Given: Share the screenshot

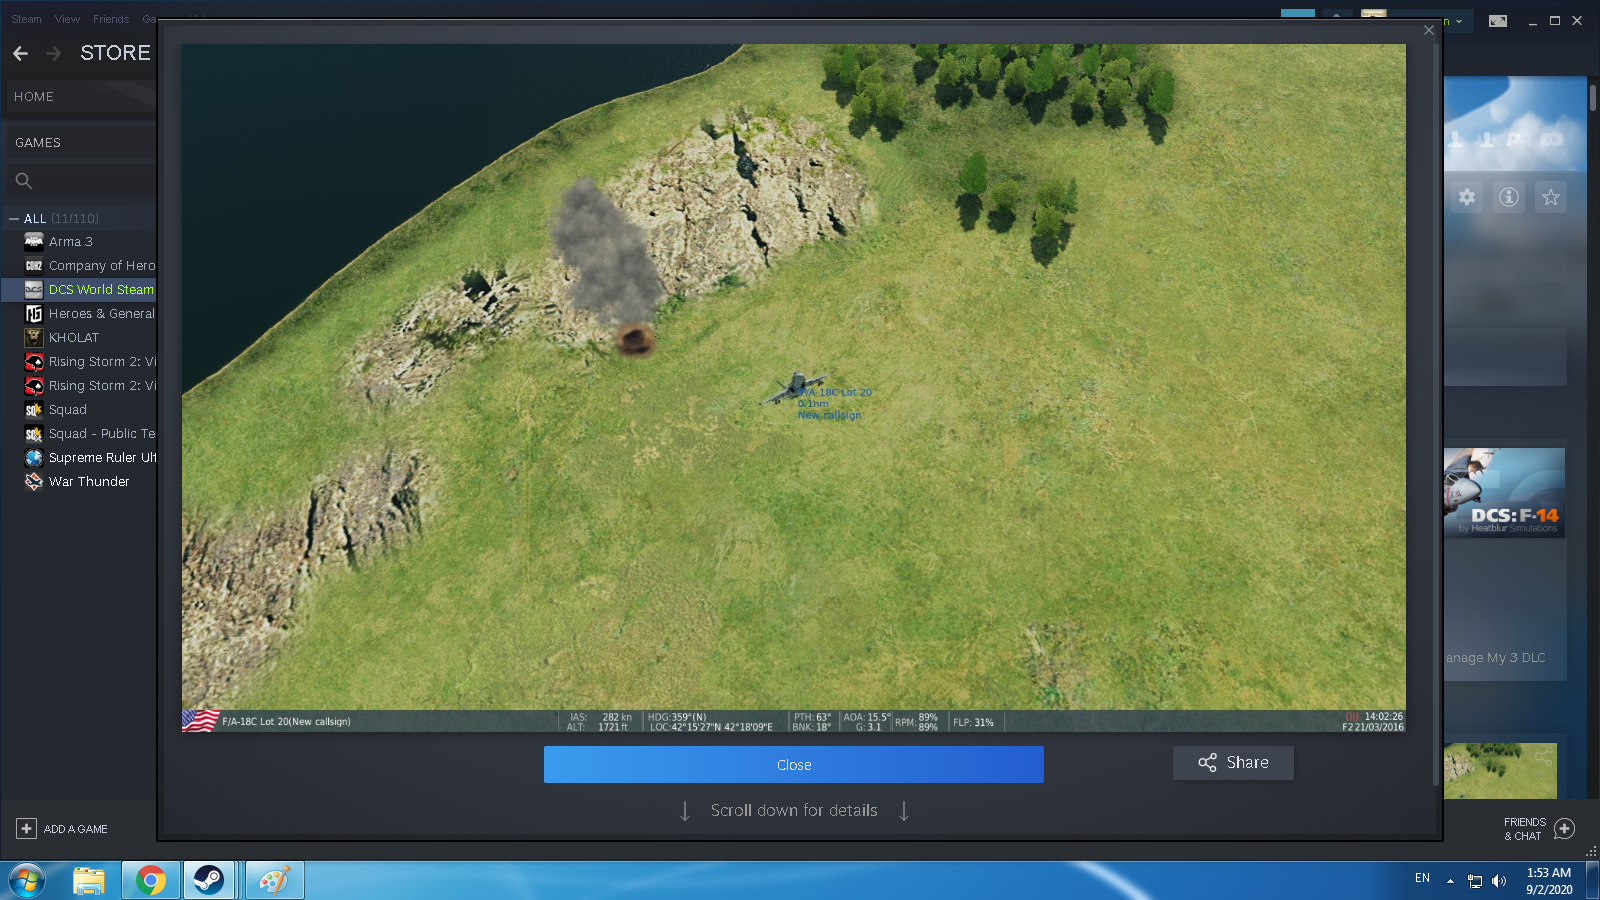Looking at the screenshot, I should point(1233,763).
